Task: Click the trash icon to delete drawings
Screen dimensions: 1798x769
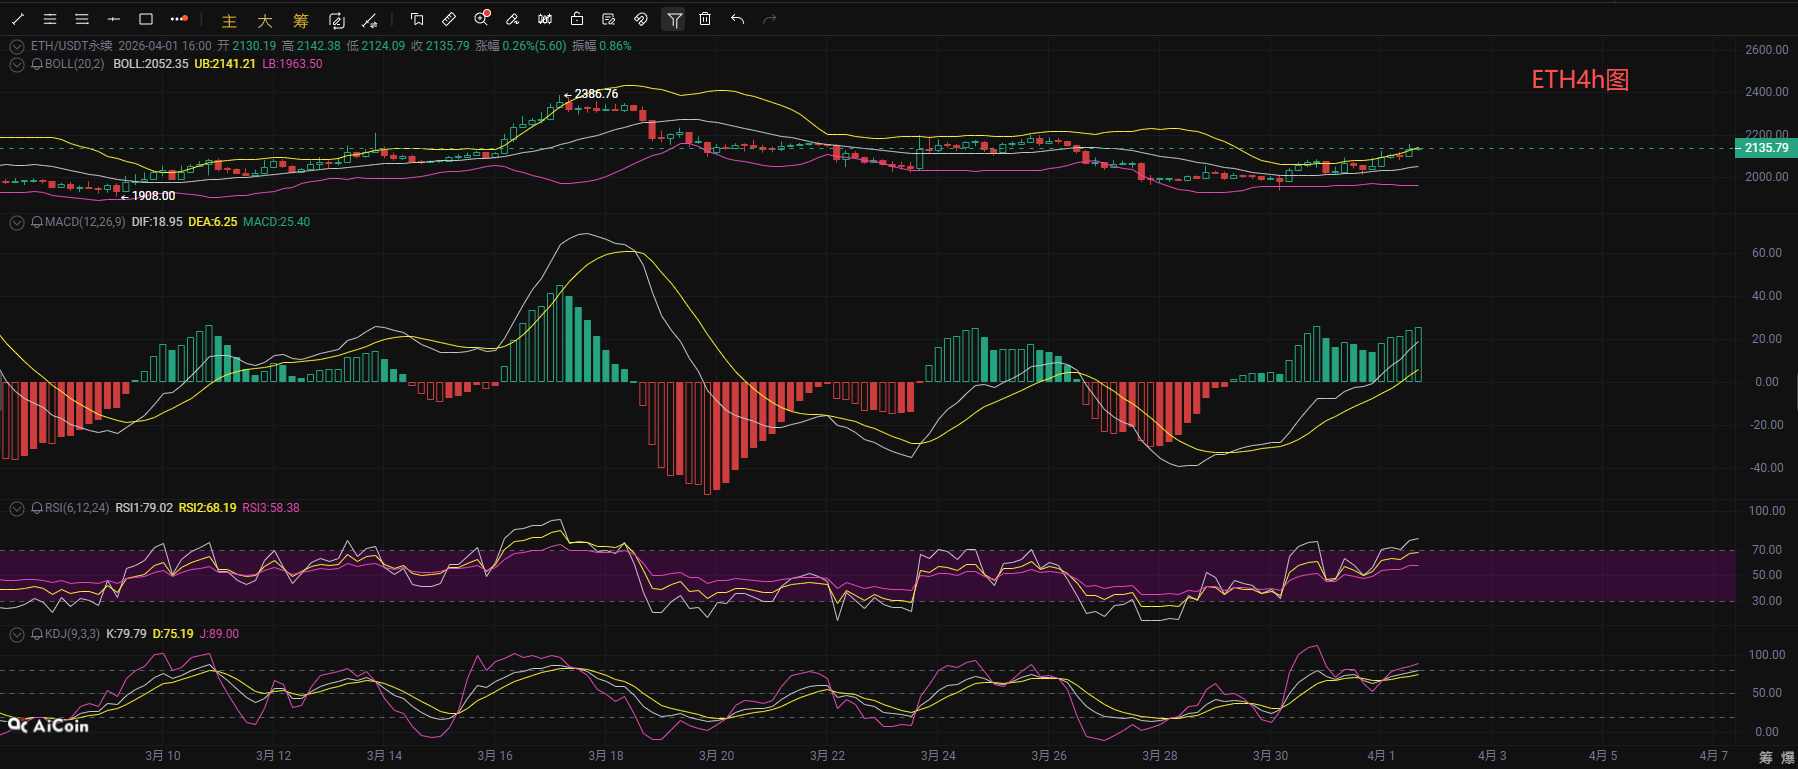Action: coord(705,19)
